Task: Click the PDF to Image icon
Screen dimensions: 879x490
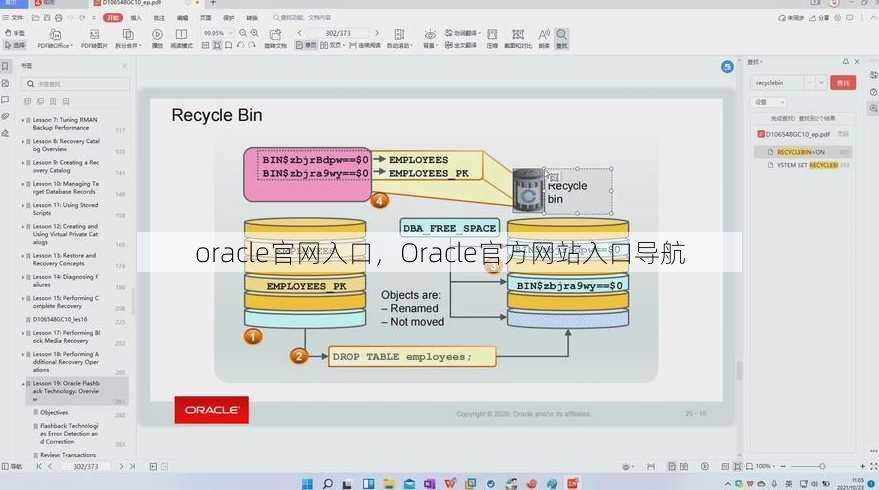Action: pos(94,35)
